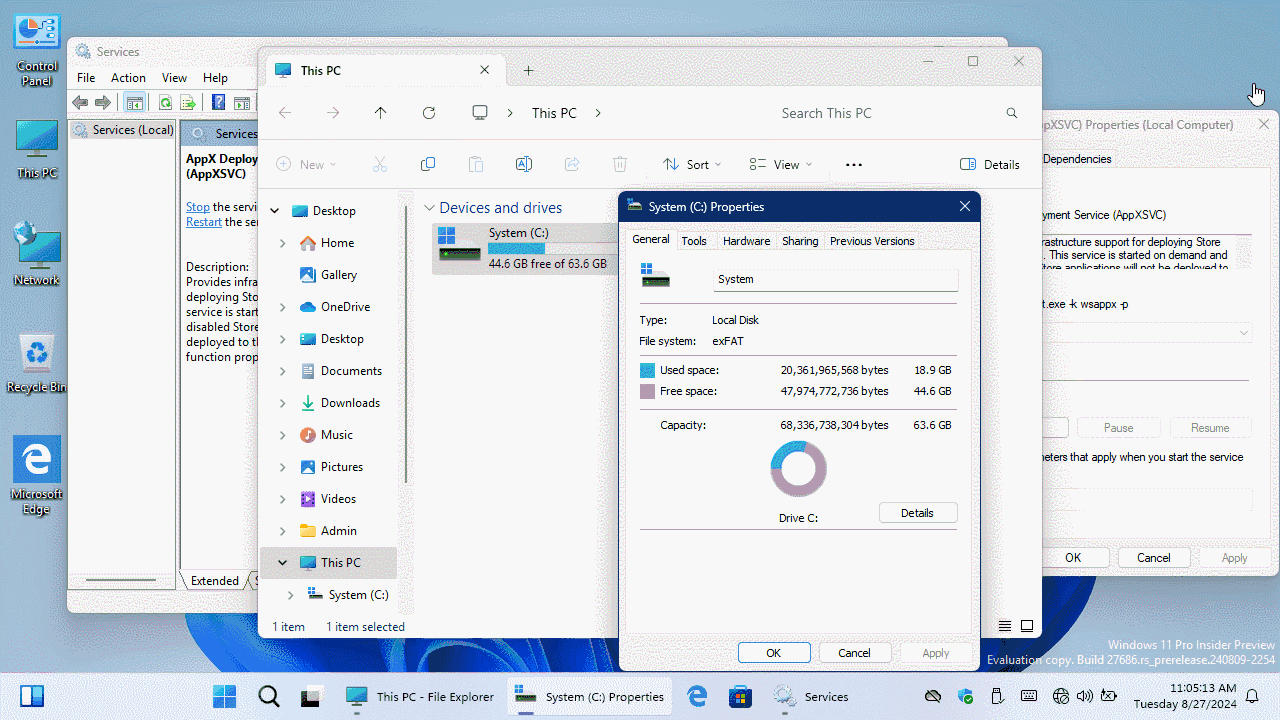
Task: Open Microsoft Store from the taskbar
Action: pos(740,697)
